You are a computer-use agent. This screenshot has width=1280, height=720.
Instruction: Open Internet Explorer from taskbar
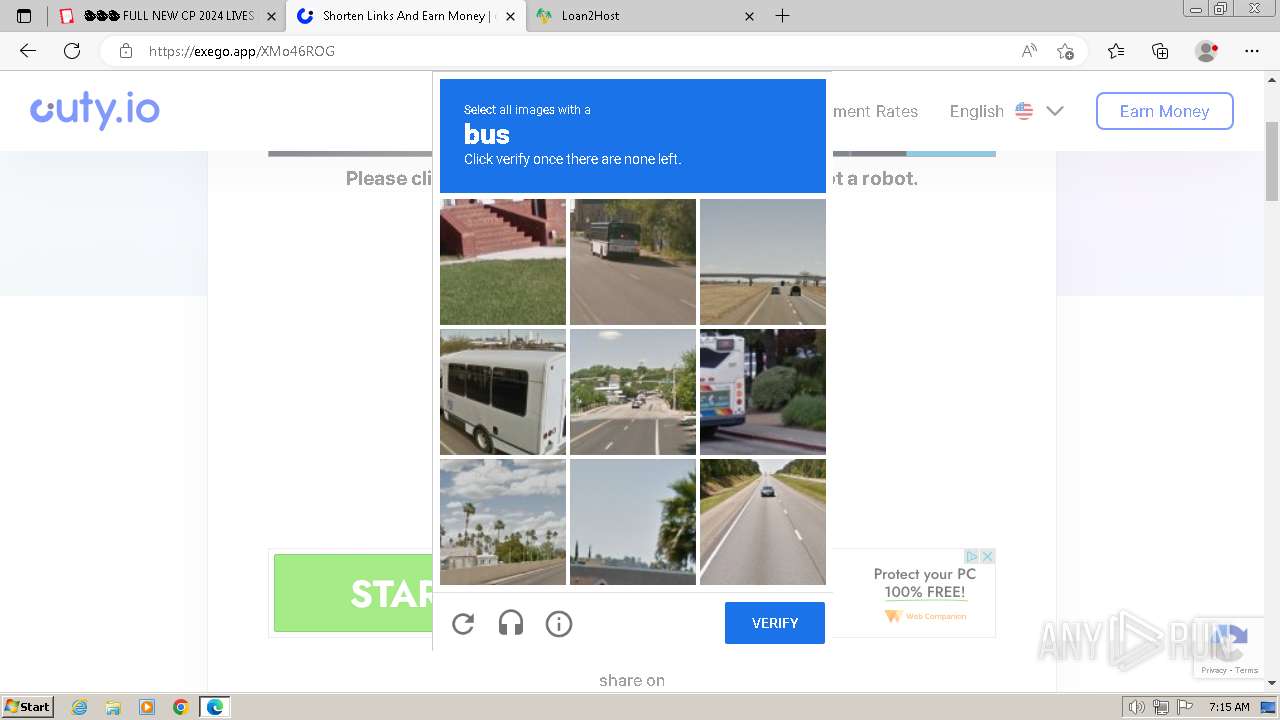pos(79,707)
